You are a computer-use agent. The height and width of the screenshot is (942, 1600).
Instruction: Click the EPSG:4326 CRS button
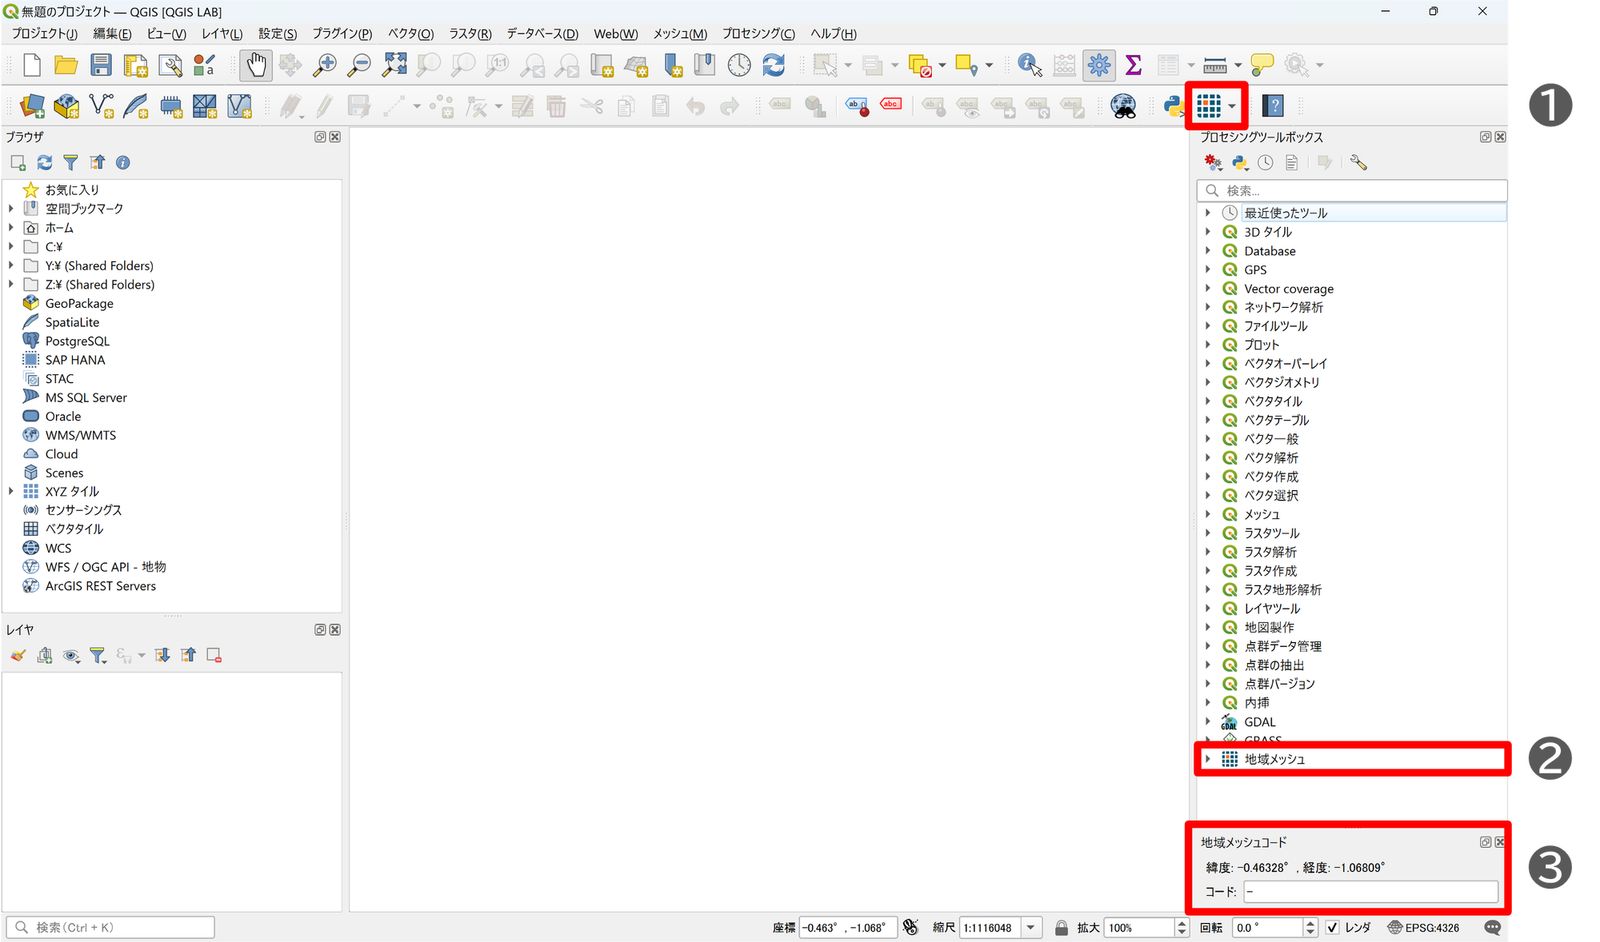tap(1423, 928)
